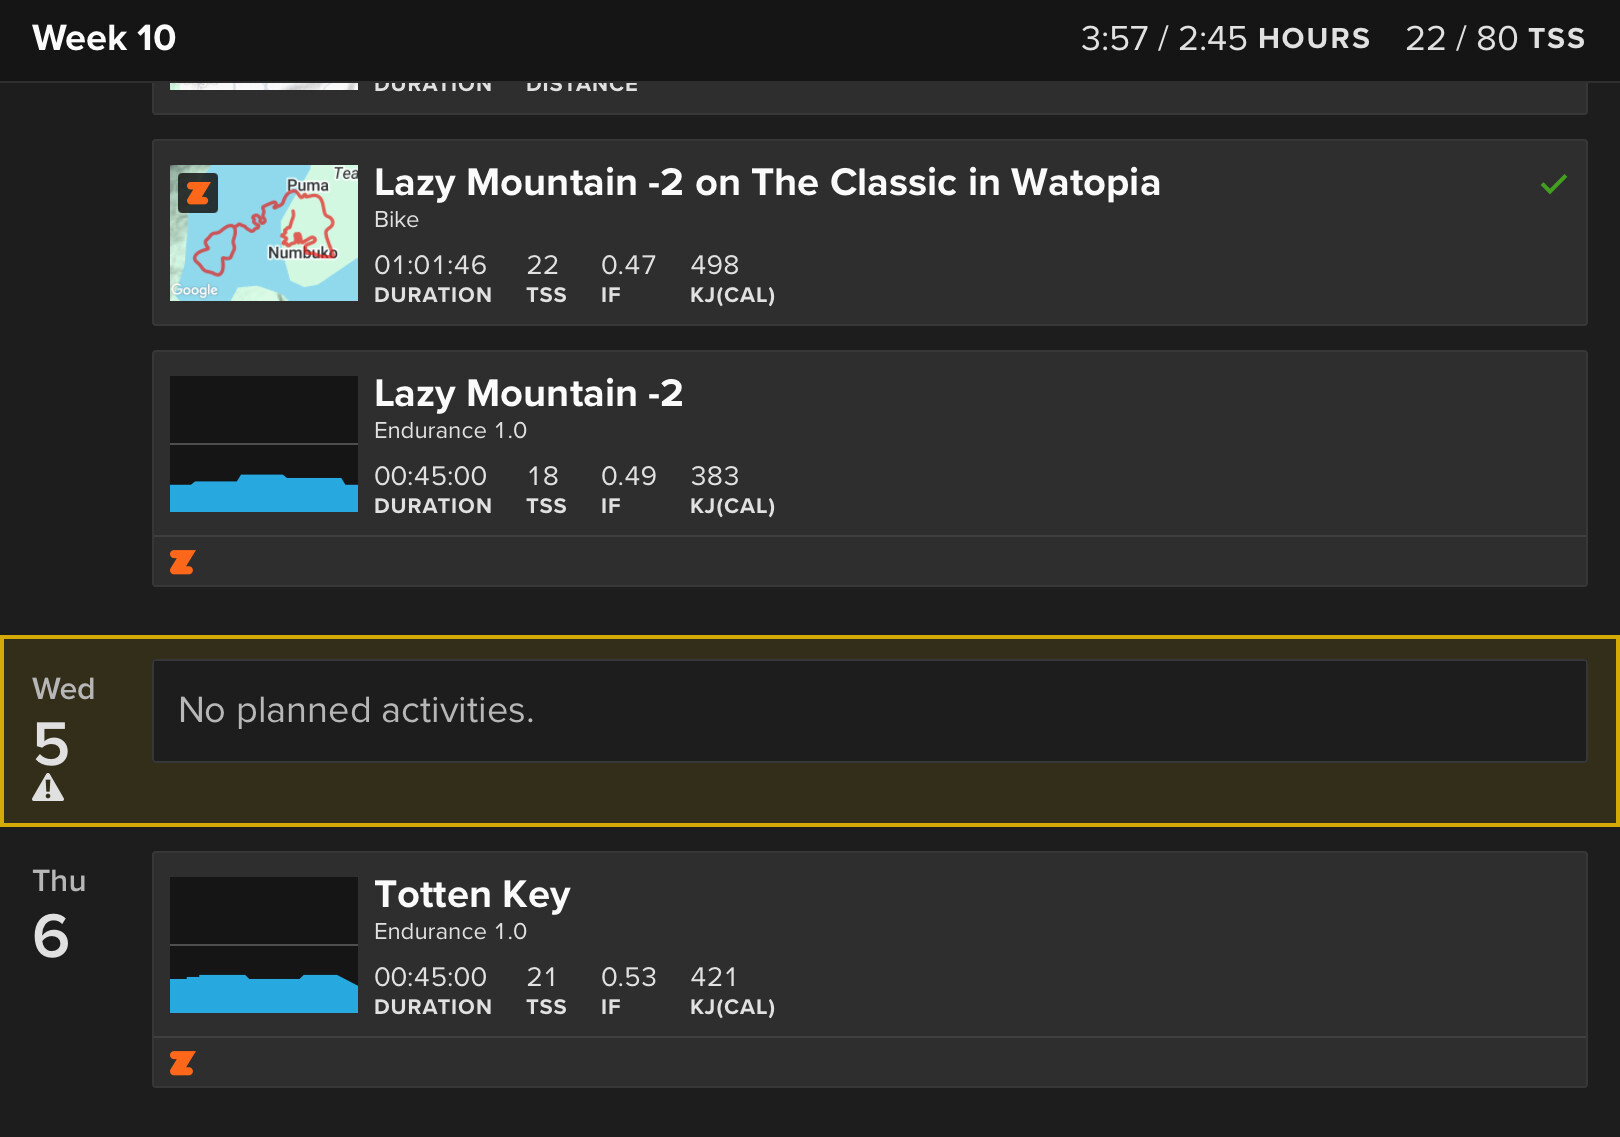Open the Totten Key workout profile graph
1620x1137 pixels.
point(264,945)
